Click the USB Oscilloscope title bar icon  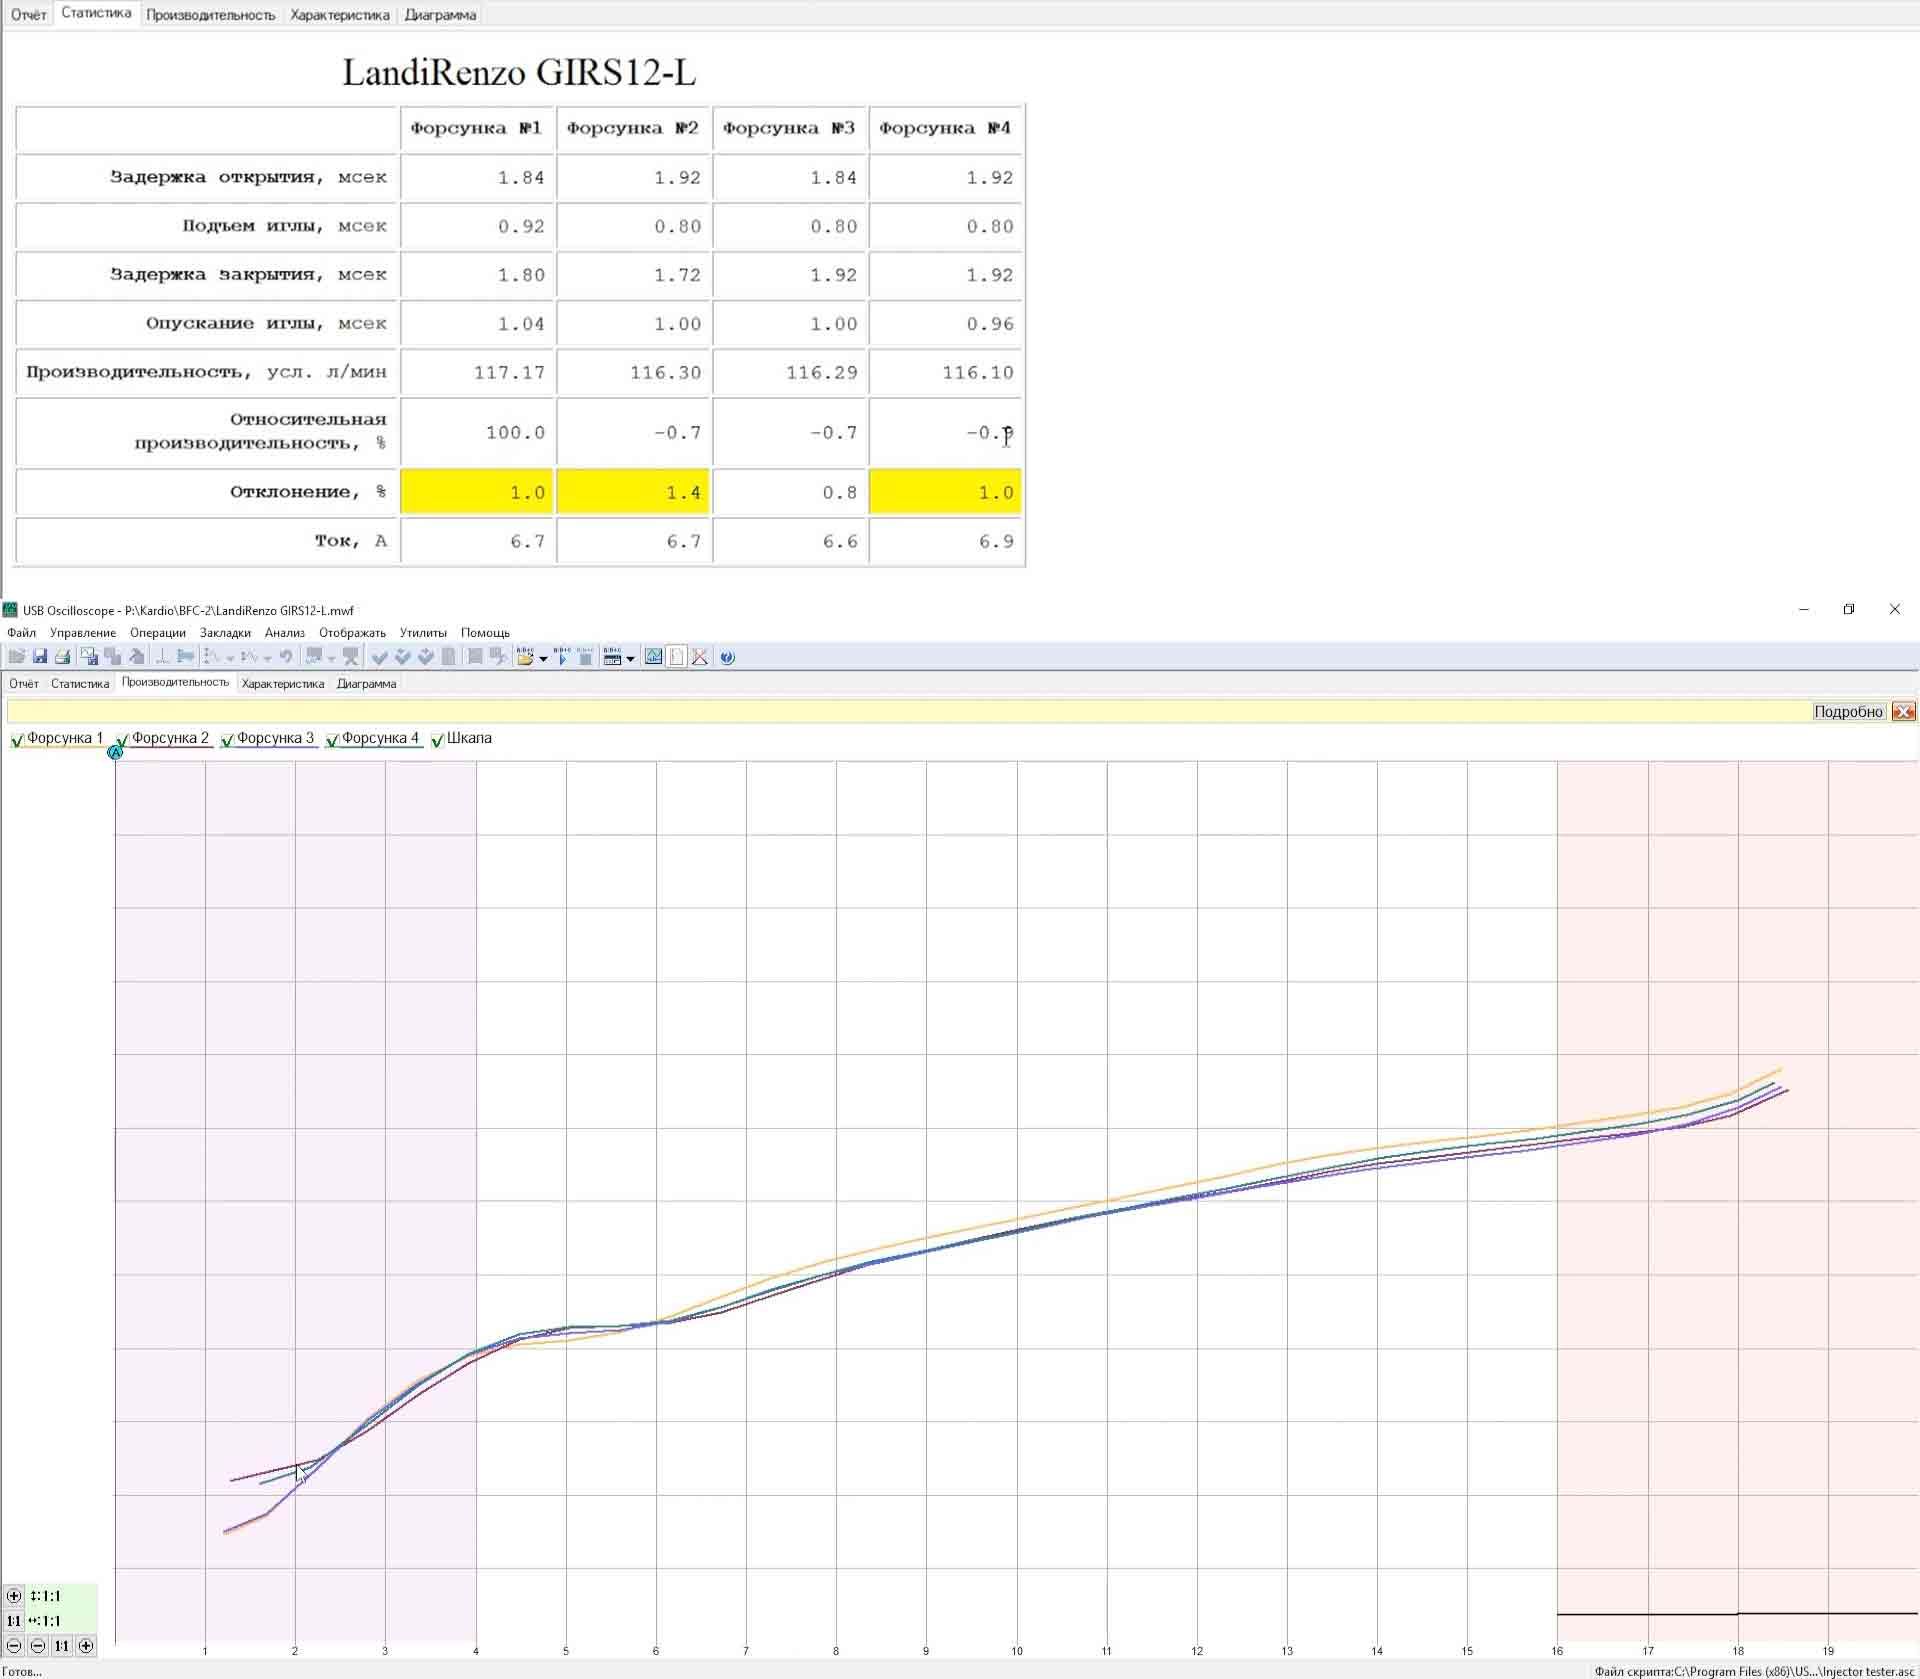point(10,610)
